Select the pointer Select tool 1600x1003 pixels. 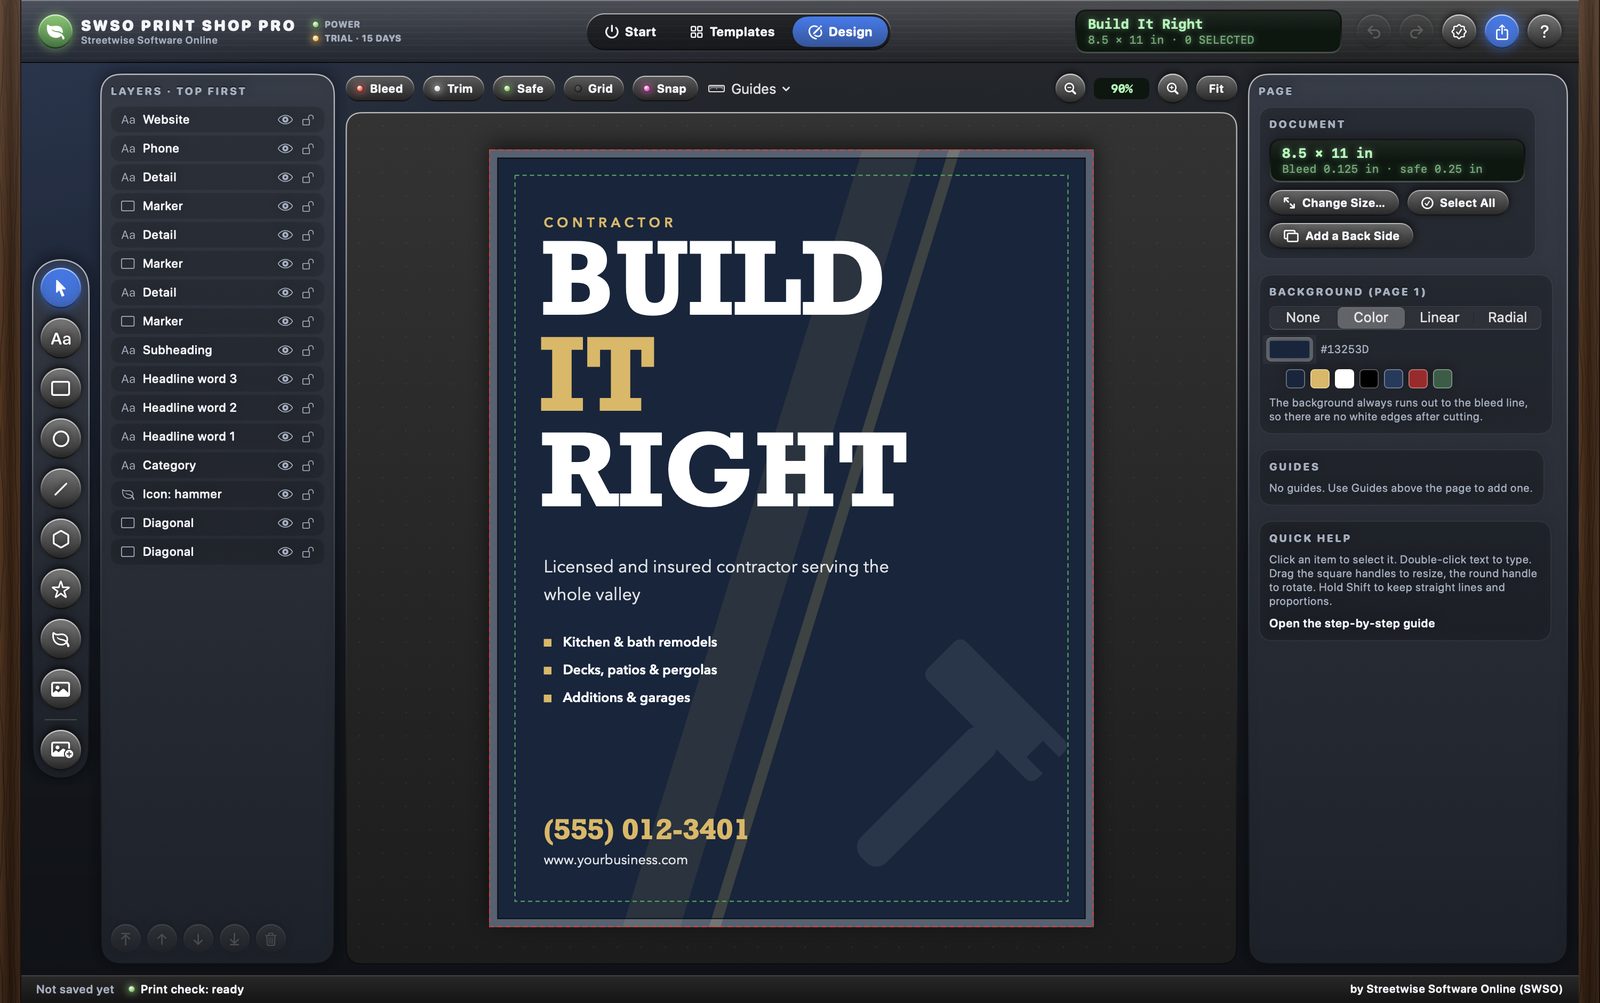(x=61, y=288)
